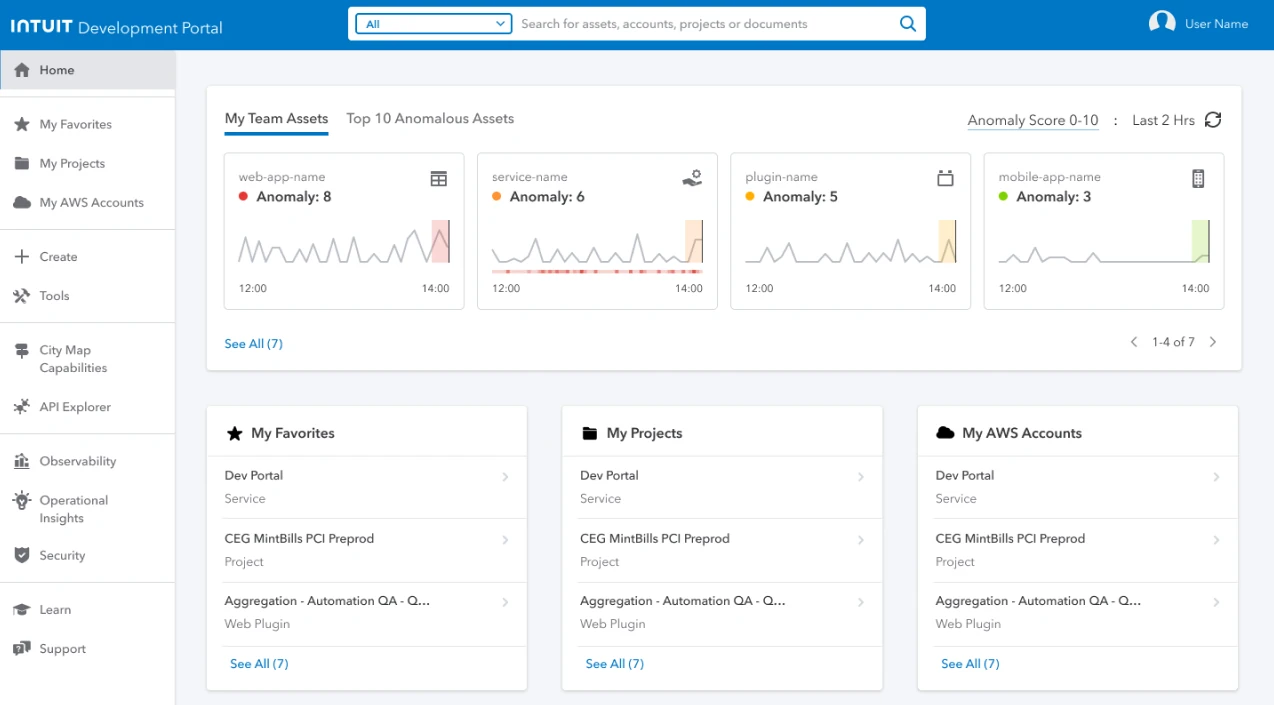Open the Anomaly Score 0-10 selector
The image size is (1274, 705).
click(1033, 120)
